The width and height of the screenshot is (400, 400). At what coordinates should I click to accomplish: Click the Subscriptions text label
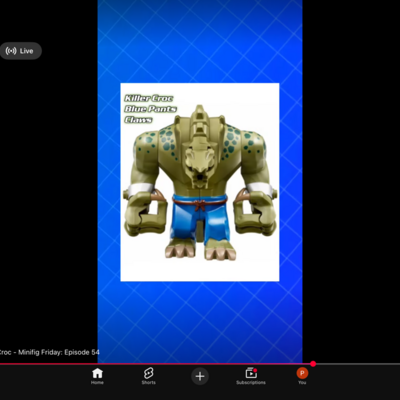click(251, 383)
